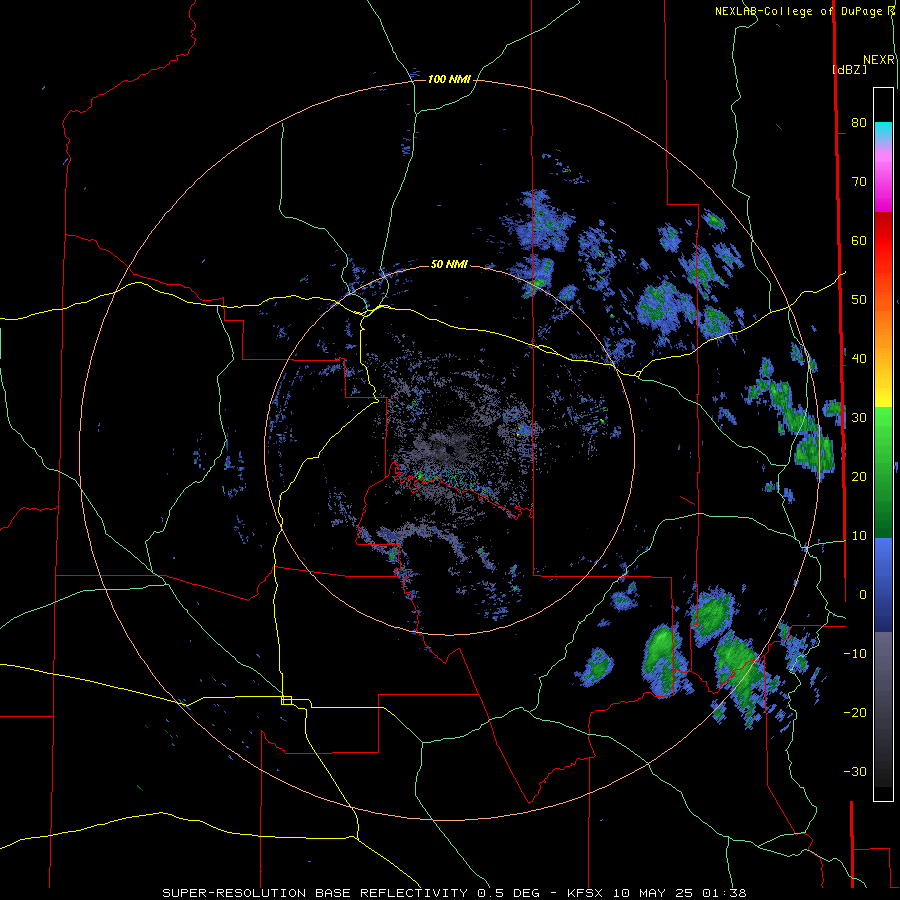Click the "50 NMI" range ring label

tap(449, 264)
